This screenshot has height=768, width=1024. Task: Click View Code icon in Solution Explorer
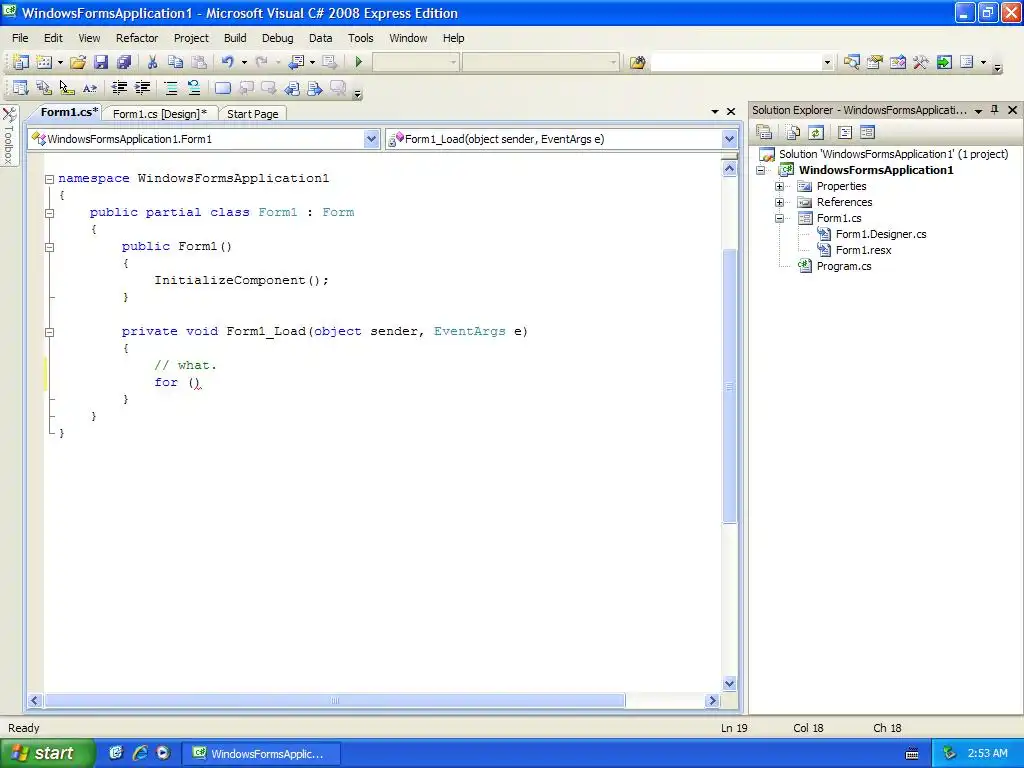click(x=845, y=133)
